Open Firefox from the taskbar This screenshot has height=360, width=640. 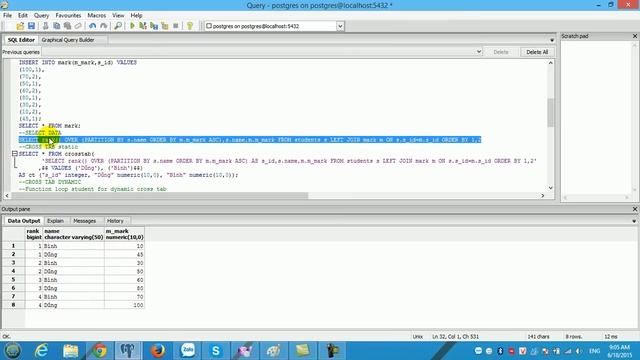[157, 351]
